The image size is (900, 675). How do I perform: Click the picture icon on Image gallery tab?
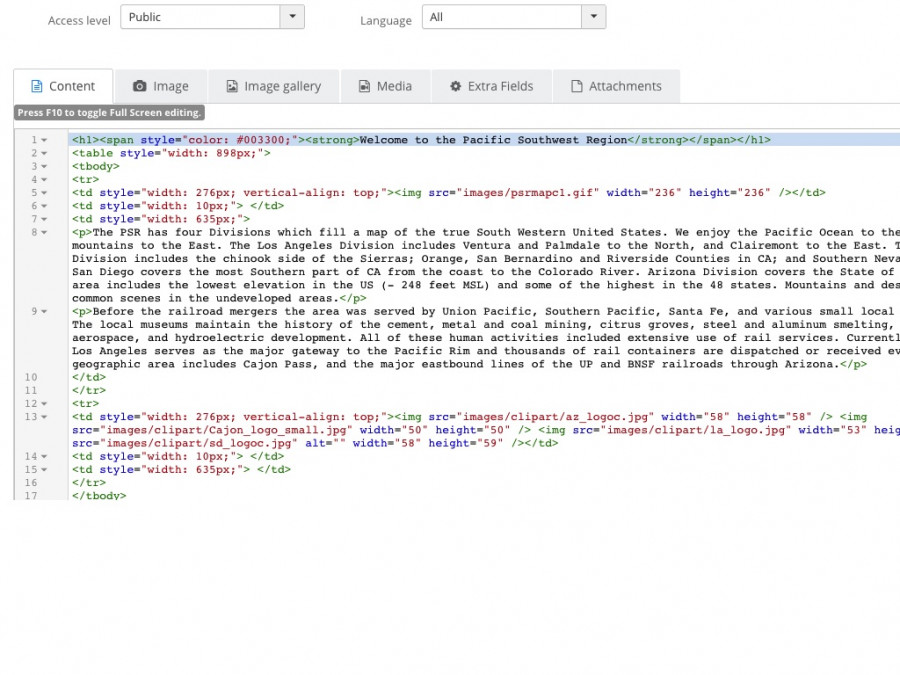[x=232, y=86]
